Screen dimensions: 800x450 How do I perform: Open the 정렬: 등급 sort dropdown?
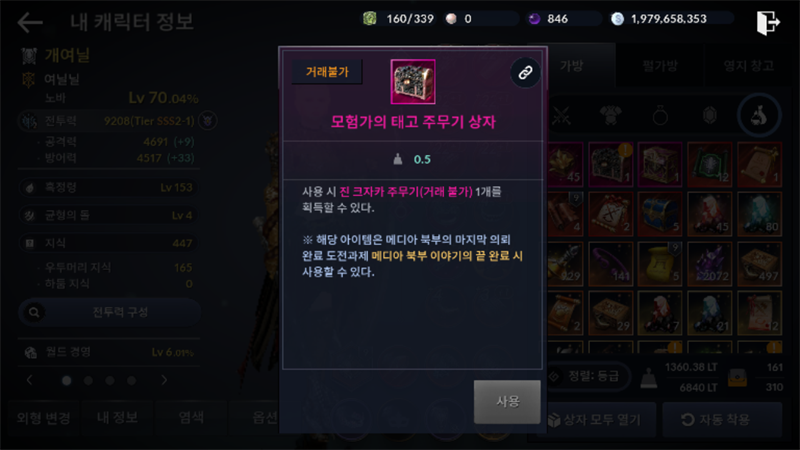pos(588,377)
